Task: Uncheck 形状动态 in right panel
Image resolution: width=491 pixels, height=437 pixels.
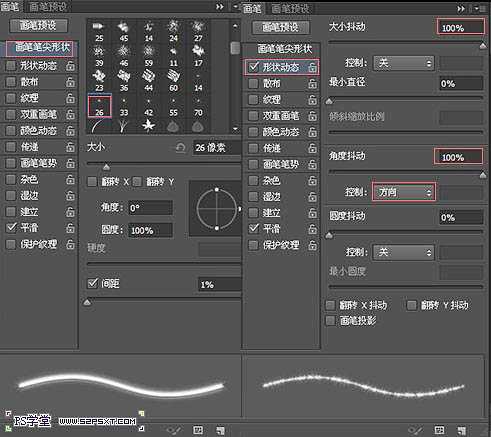Action: pyautogui.click(x=253, y=67)
